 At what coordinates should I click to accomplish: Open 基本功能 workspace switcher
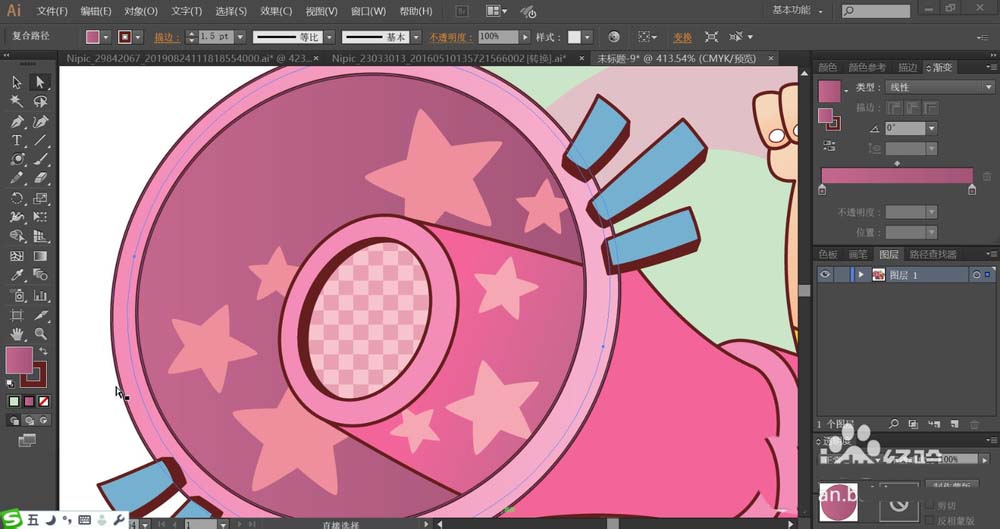[x=797, y=11]
